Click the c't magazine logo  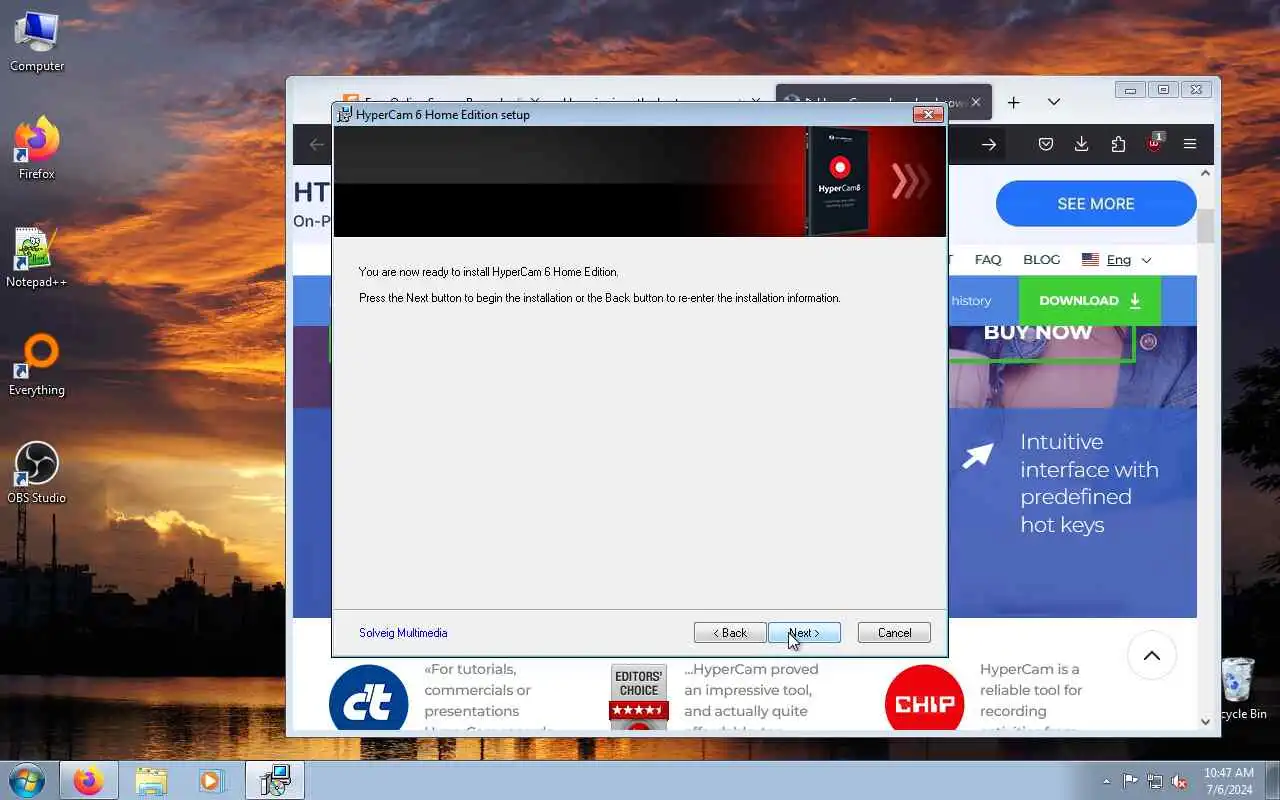(369, 700)
